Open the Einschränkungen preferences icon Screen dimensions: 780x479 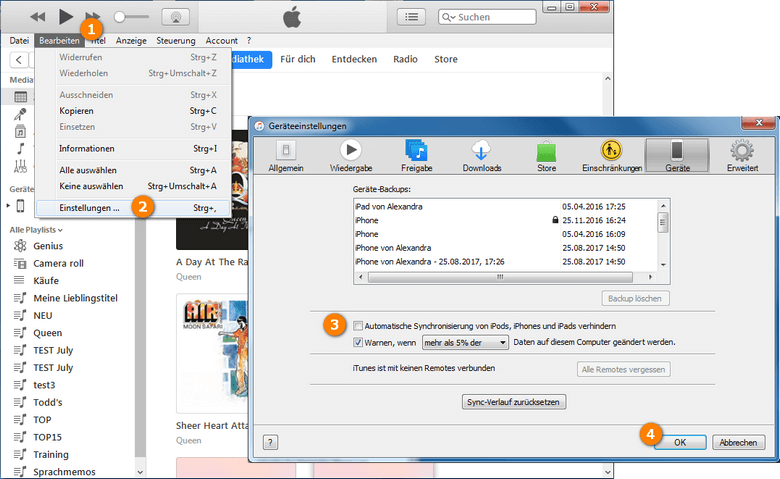[x=611, y=156]
